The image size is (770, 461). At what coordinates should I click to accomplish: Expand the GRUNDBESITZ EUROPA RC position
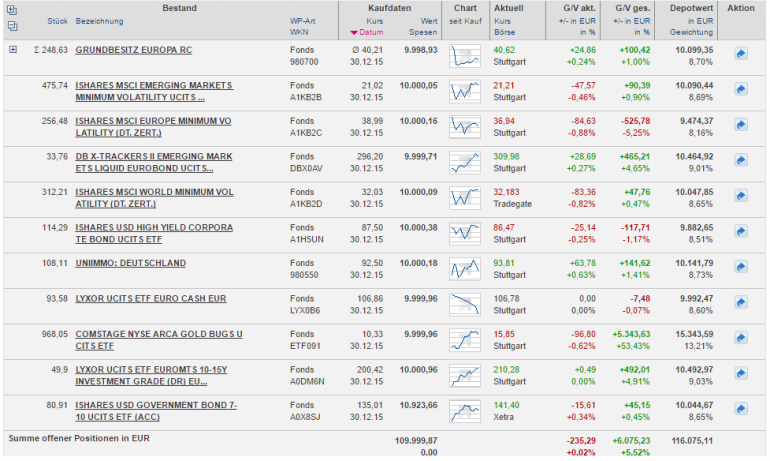pyautogui.click(x=13, y=50)
